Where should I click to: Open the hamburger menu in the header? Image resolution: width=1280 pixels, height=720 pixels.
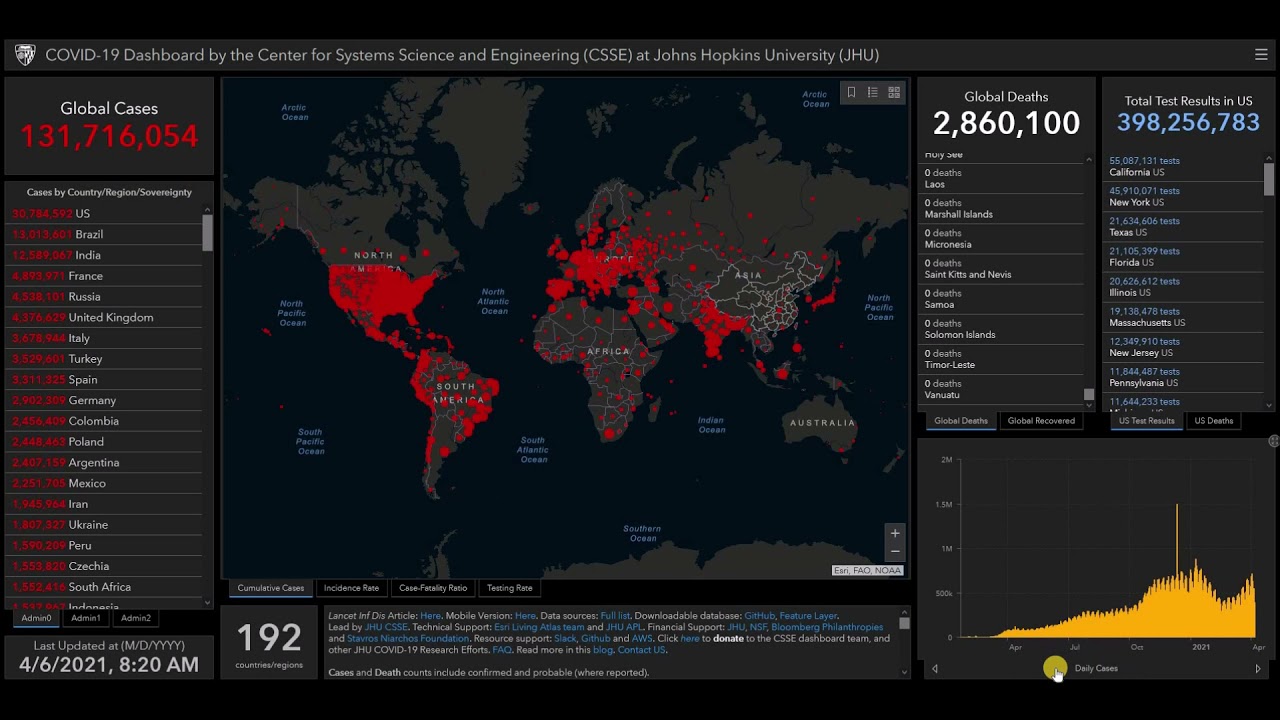click(1261, 55)
